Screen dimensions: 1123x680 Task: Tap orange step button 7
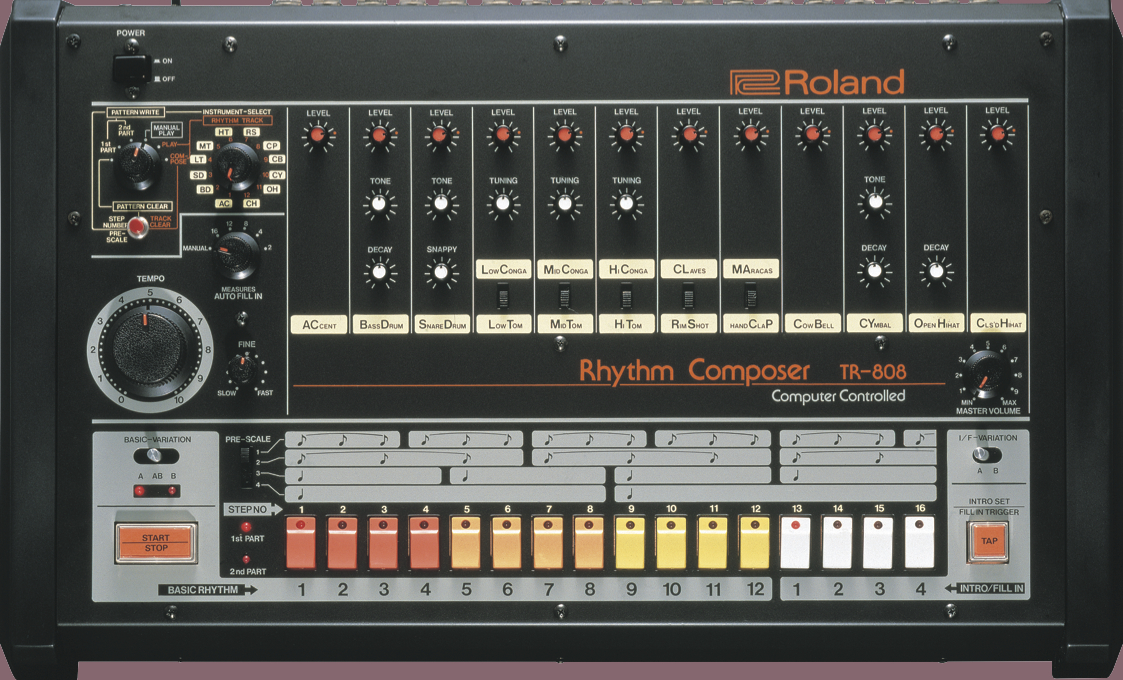[x=548, y=543]
